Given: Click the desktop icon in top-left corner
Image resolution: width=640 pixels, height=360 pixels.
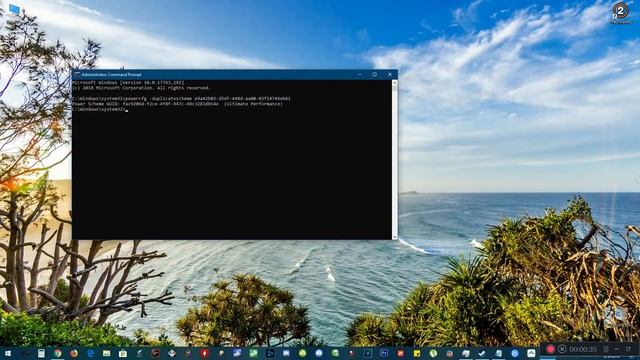Looking at the screenshot, I should tap(14, 9).
